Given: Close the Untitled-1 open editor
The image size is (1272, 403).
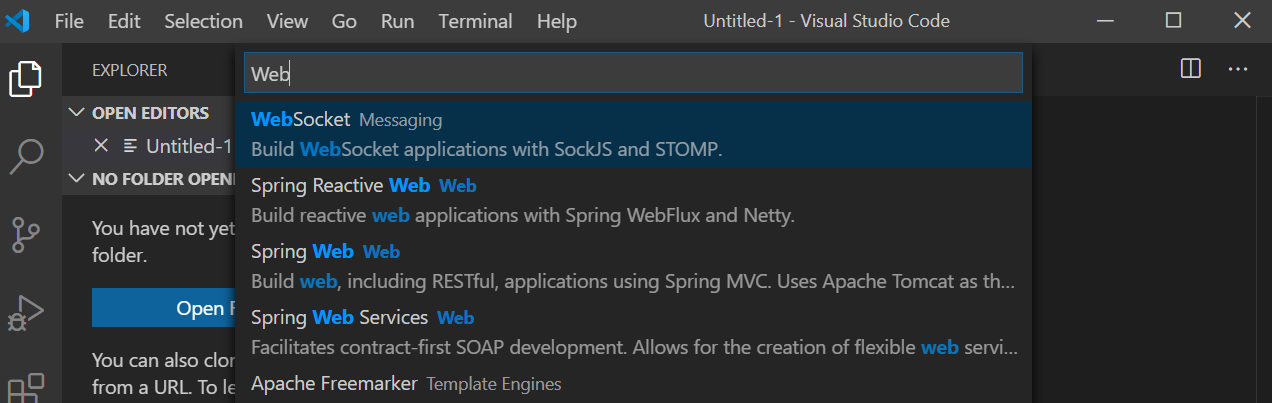Looking at the screenshot, I should 100,146.
